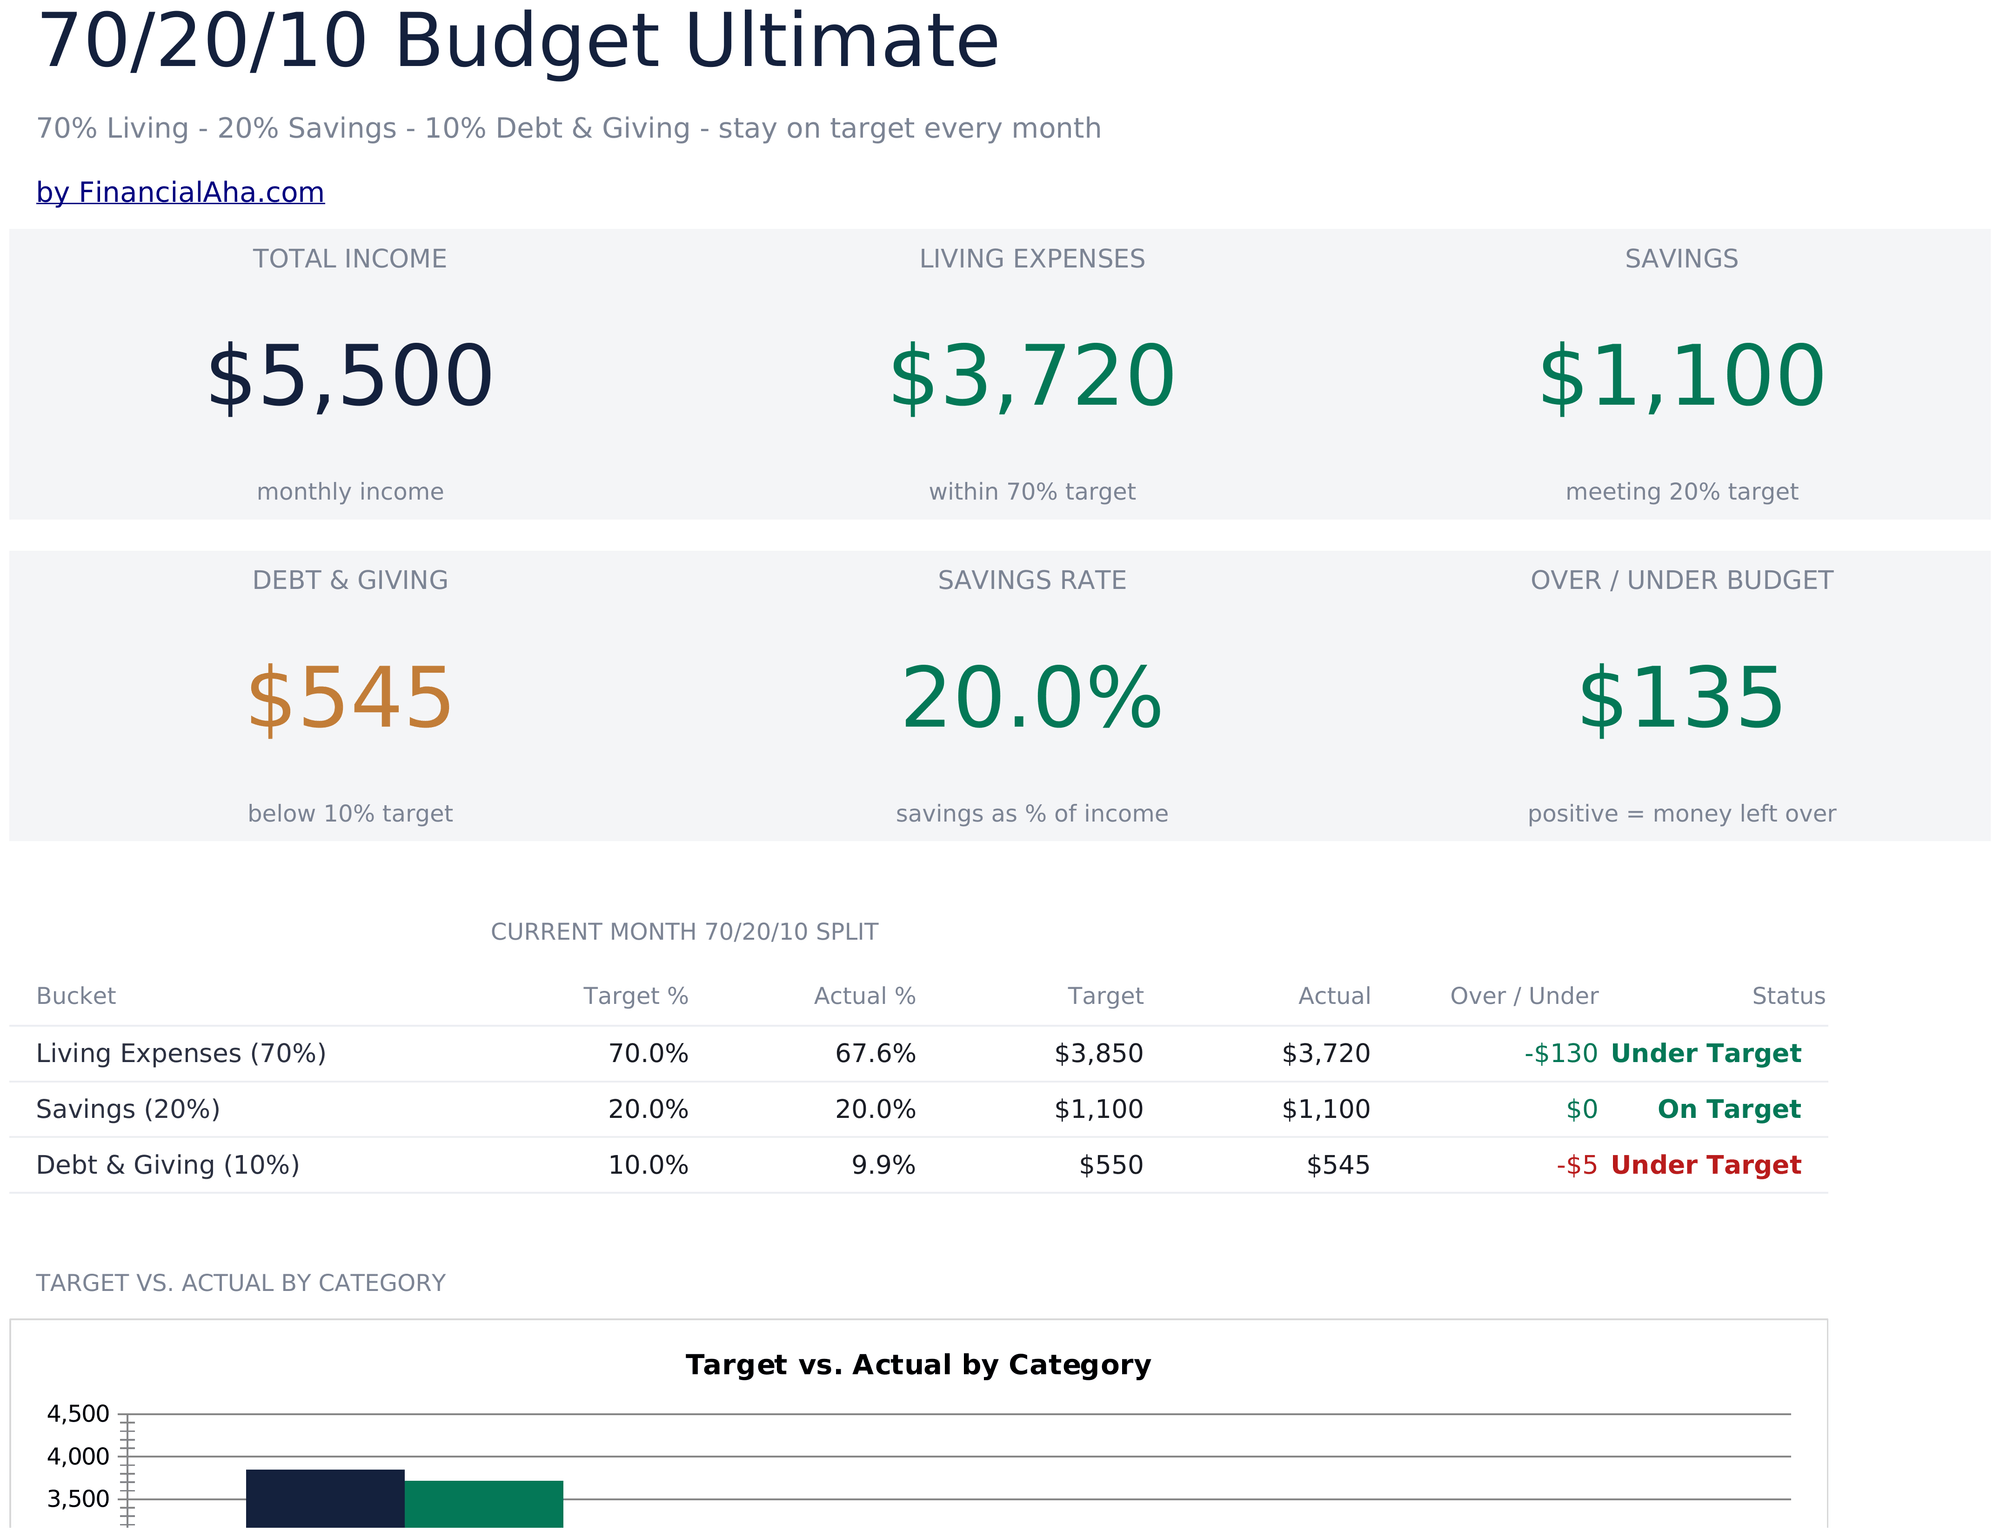Click the 'Status' column header
Screen dimensions: 2000x1537
(x=1789, y=996)
